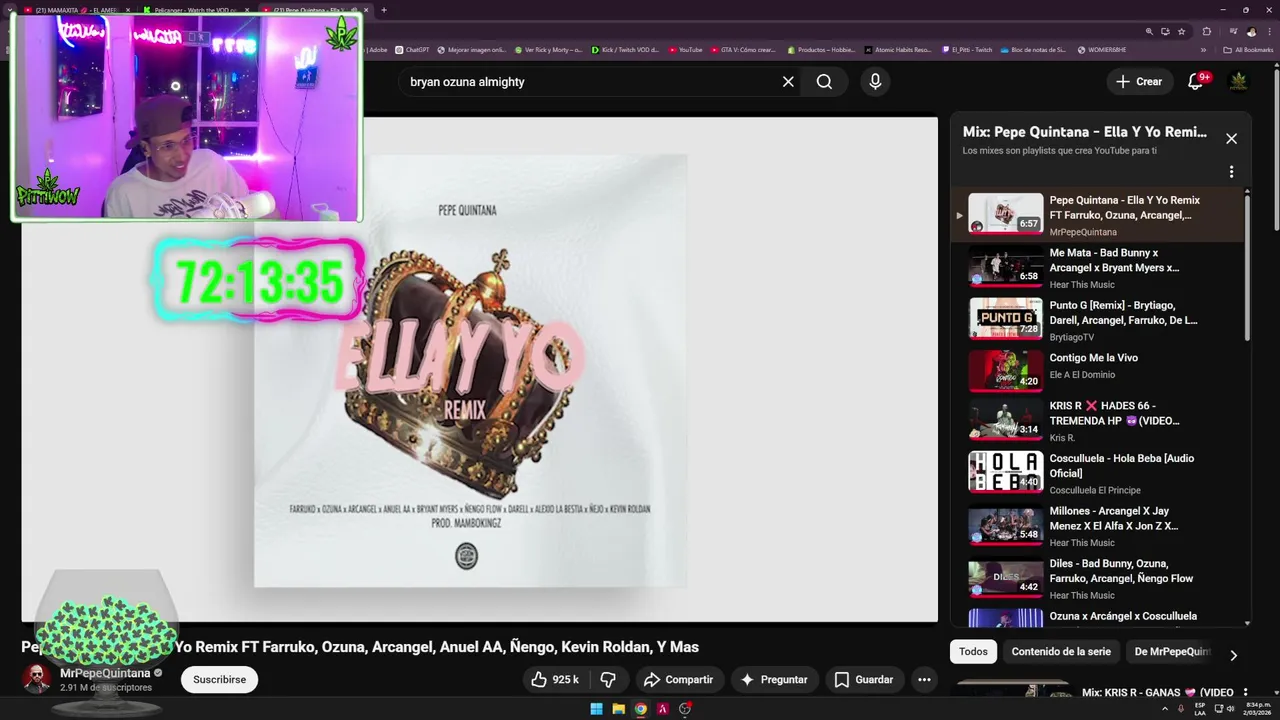Open the Kick / Twitch VOD bookmark

coord(625,49)
